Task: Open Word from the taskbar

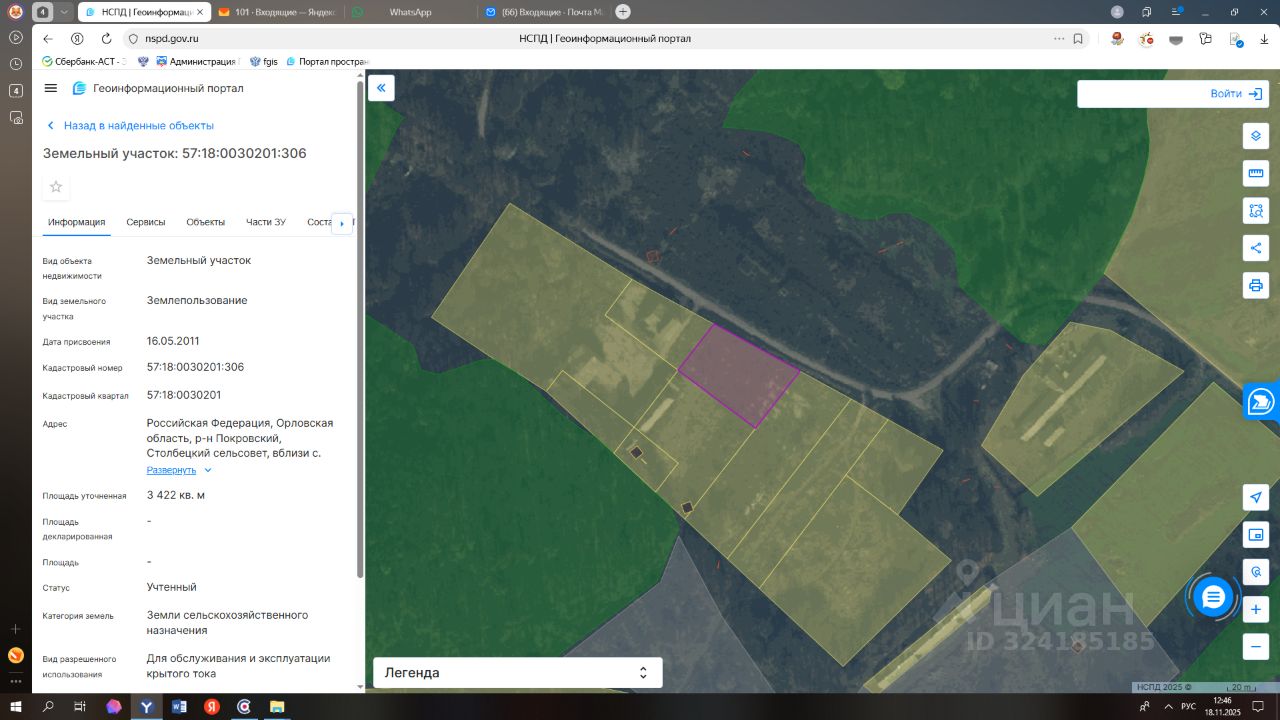Action: pyautogui.click(x=179, y=706)
